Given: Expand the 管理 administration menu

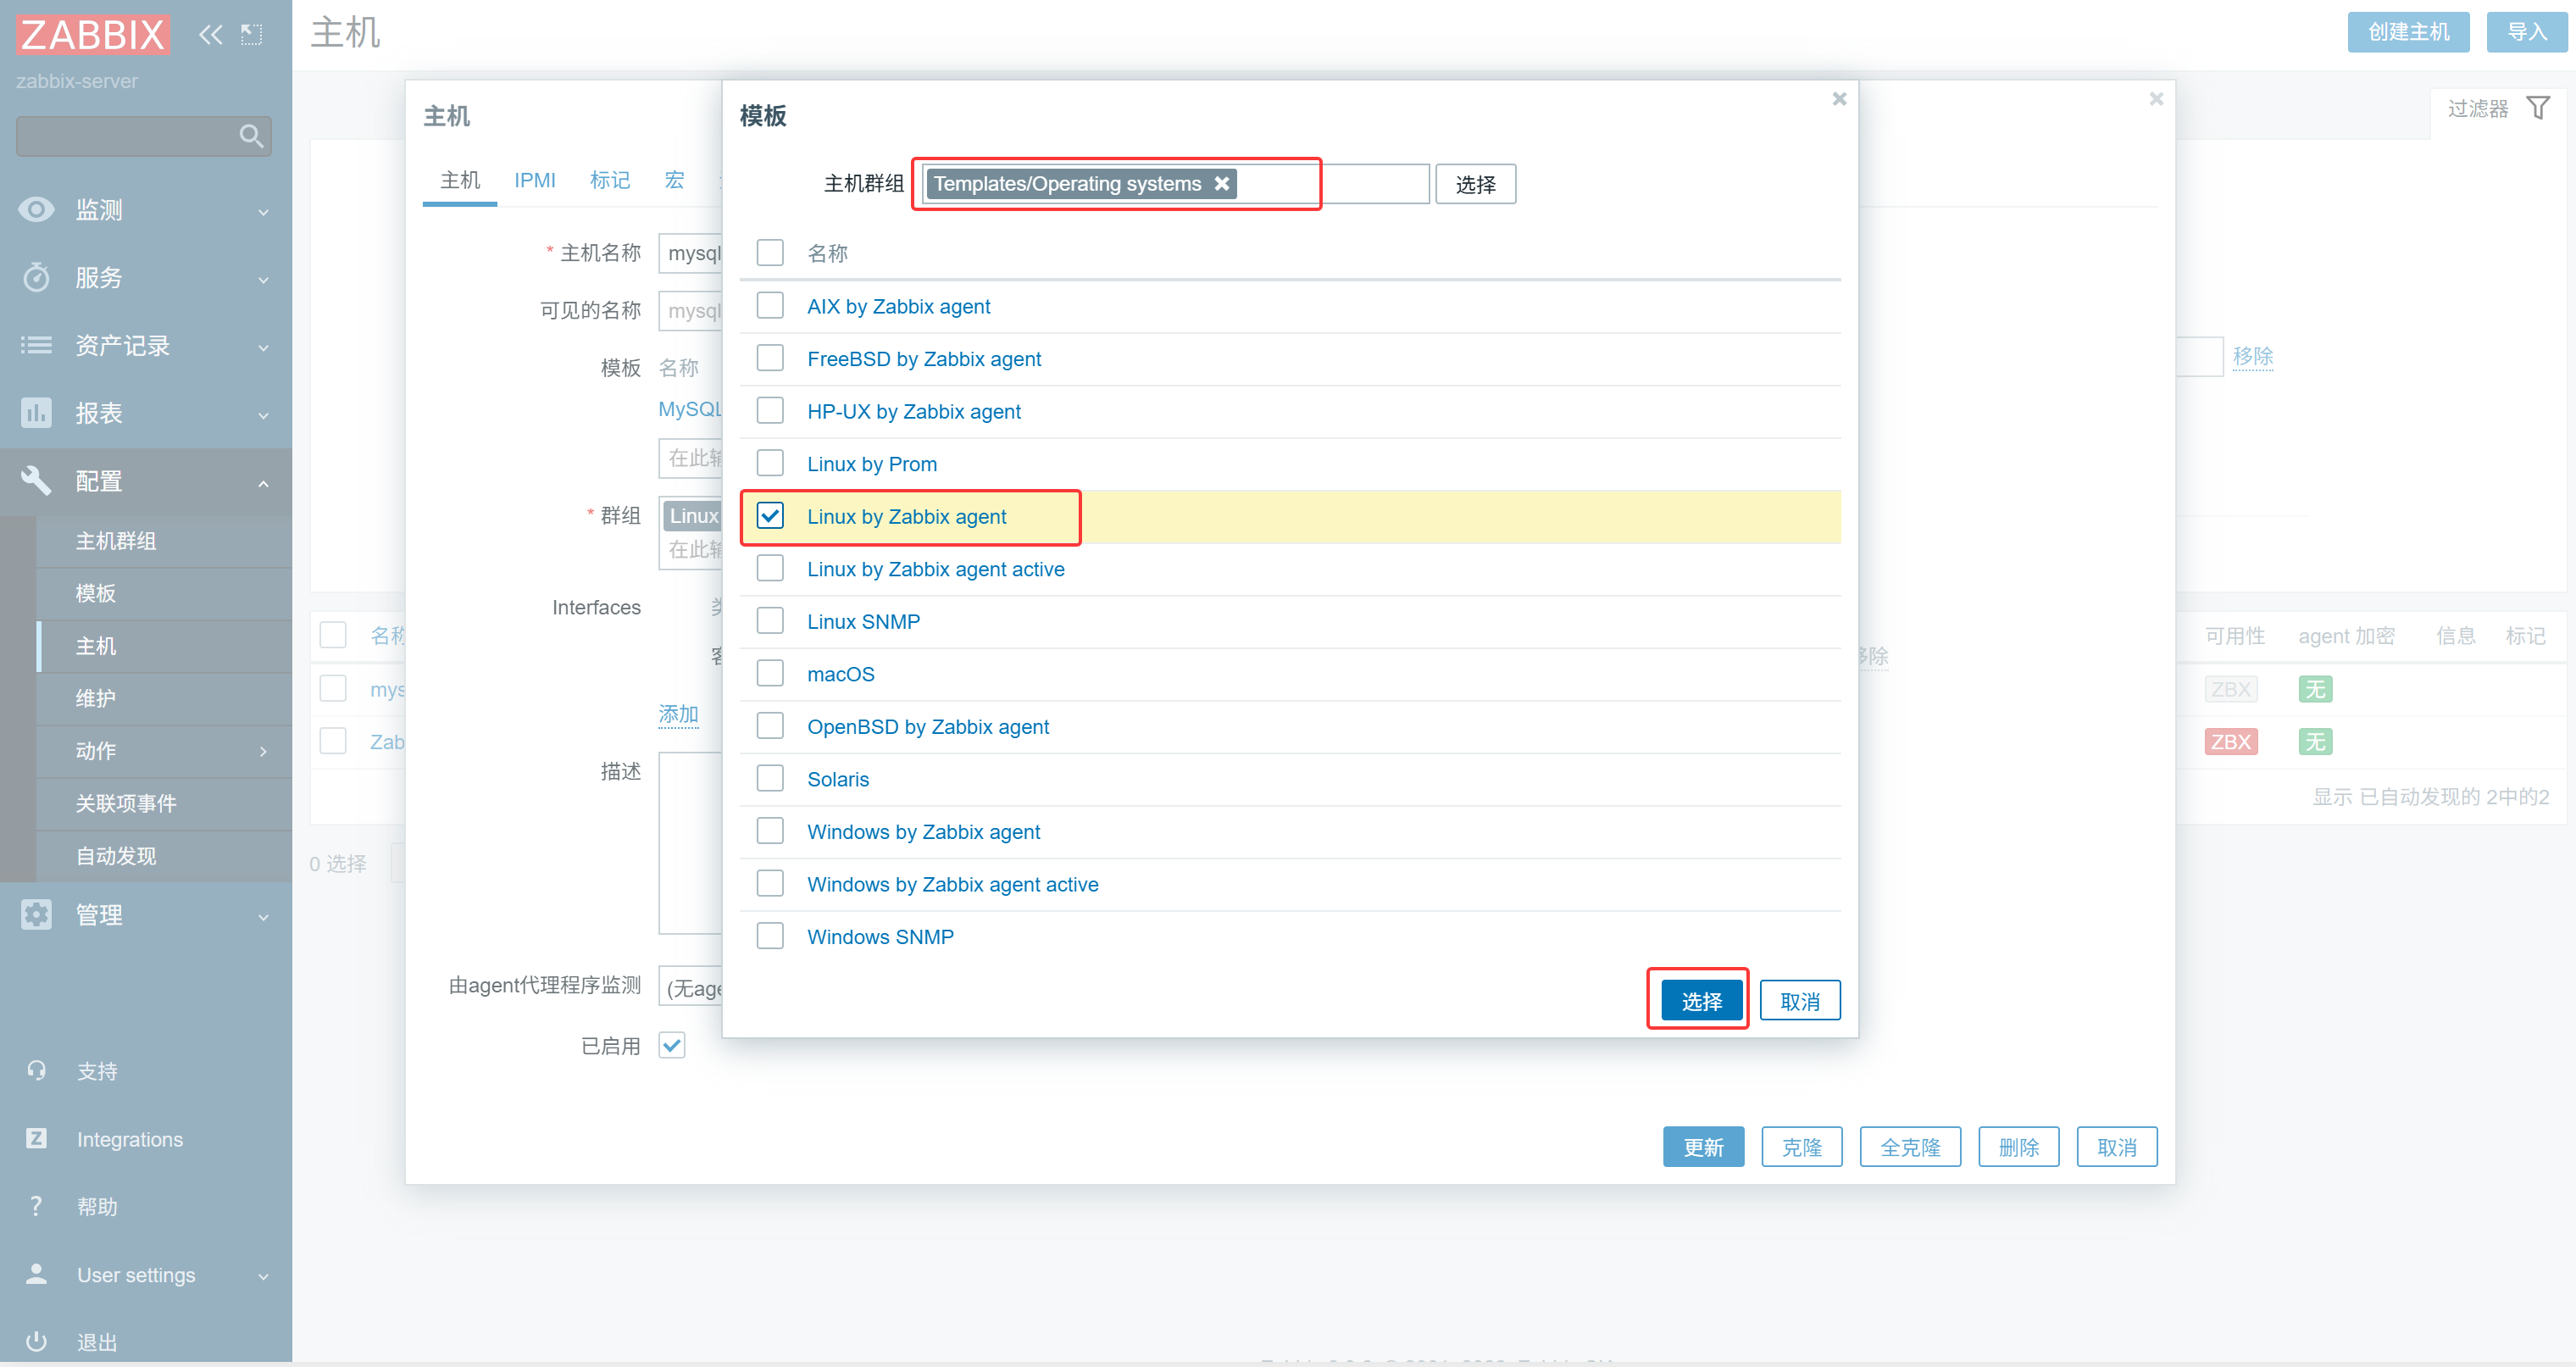Looking at the screenshot, I should 263,916.
